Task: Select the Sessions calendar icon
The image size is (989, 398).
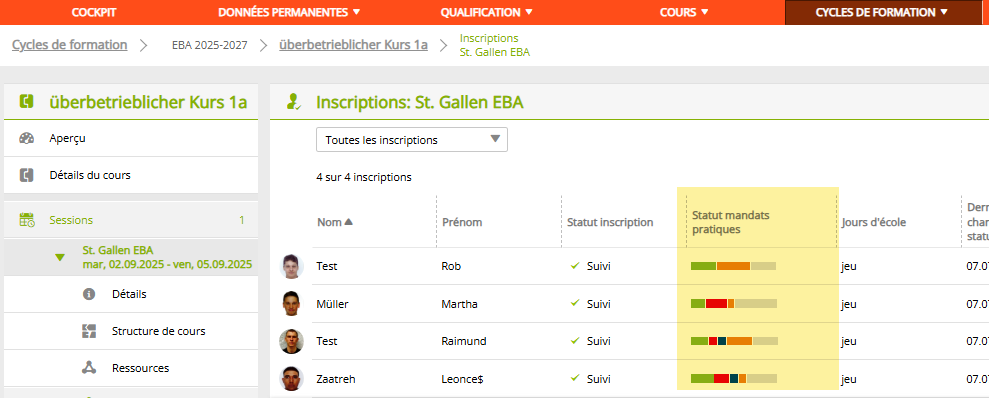Action: pos(26,220)
